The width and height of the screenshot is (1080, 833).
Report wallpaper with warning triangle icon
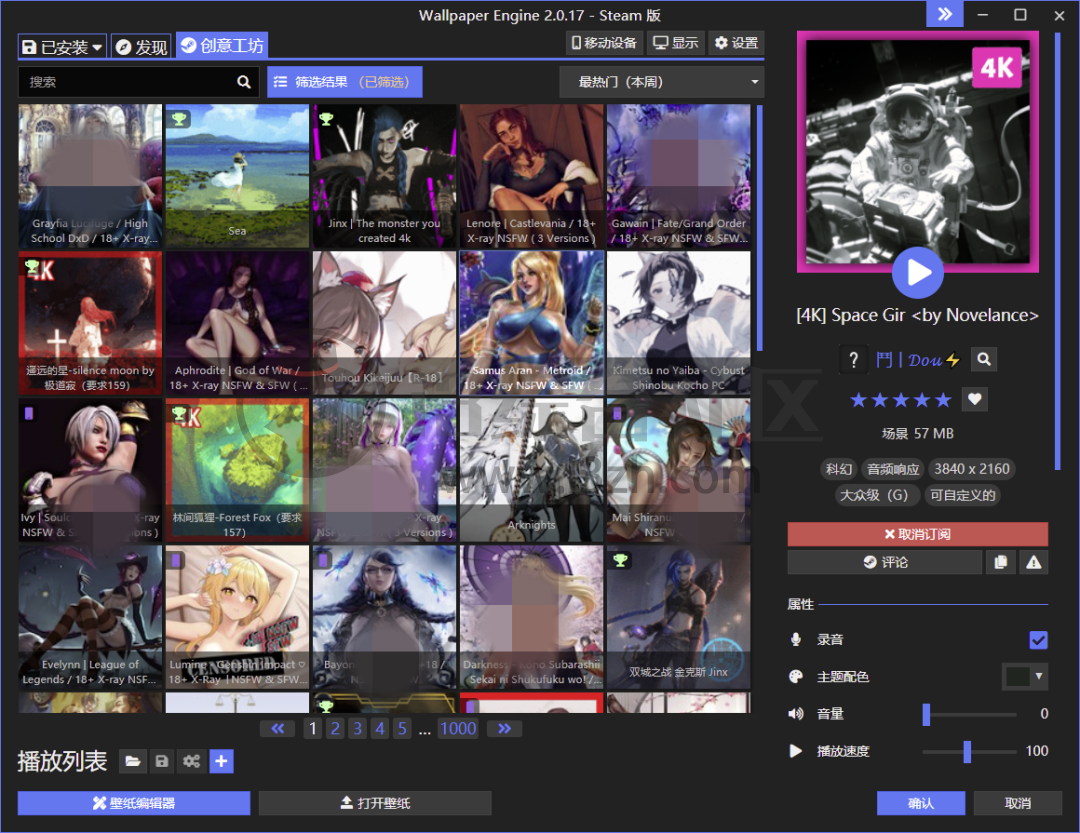coord(1034,562)
